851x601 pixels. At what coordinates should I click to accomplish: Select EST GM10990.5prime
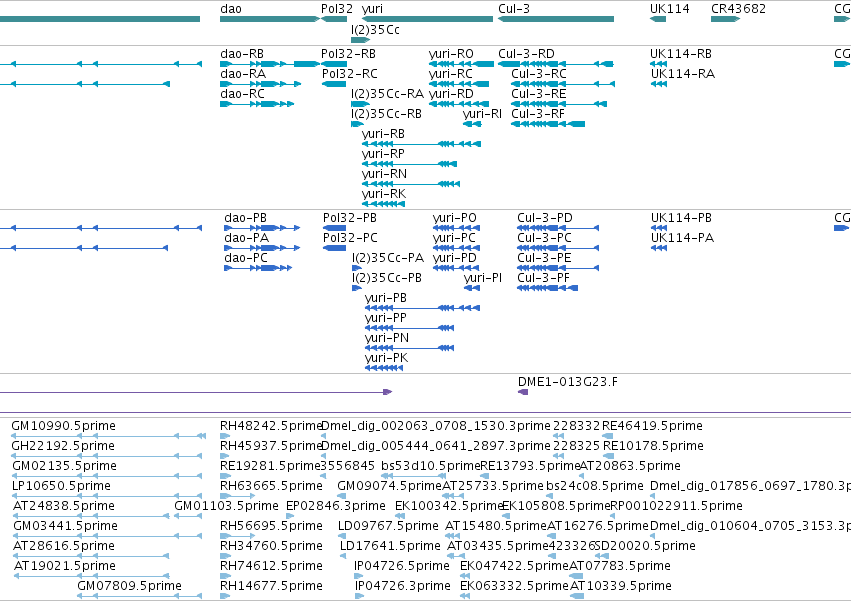(x=63, y=426)
